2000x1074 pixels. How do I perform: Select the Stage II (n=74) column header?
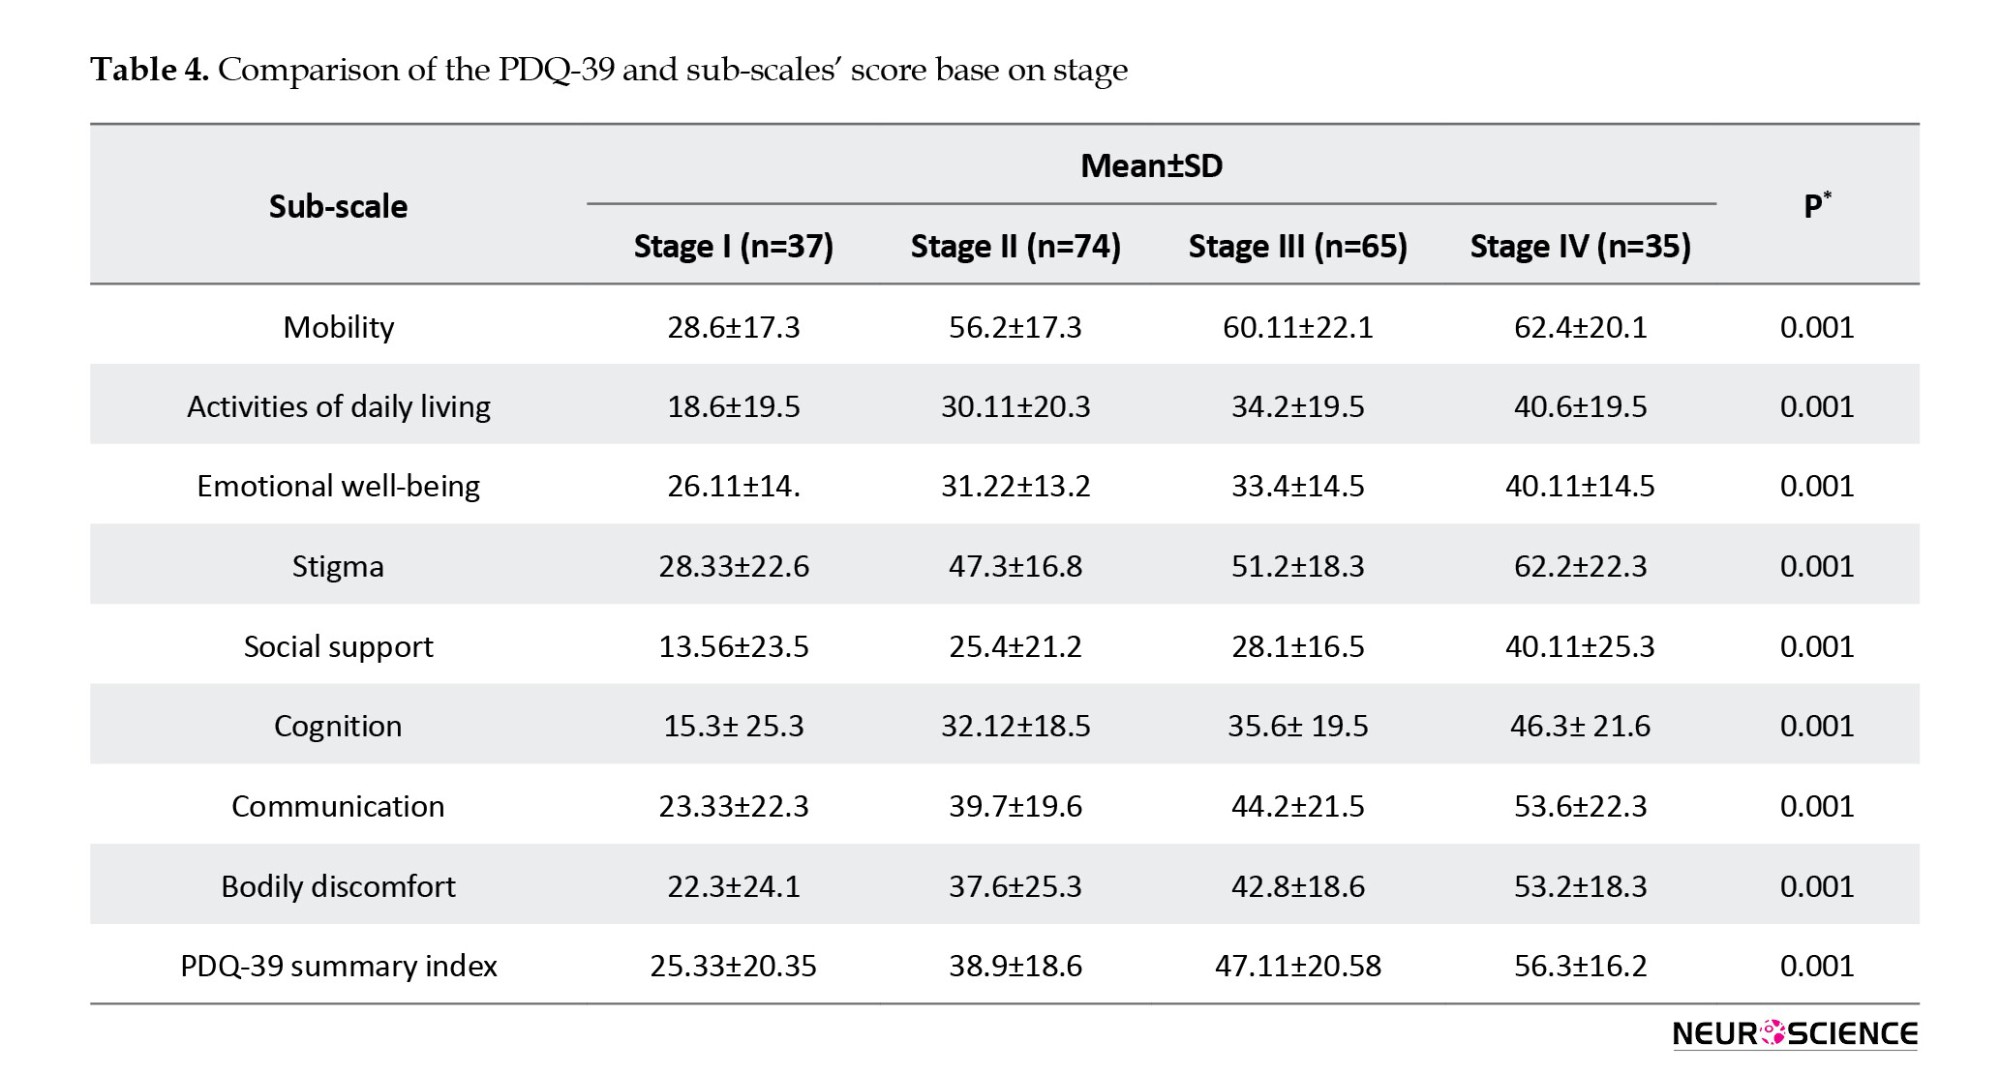(1015, 246)
